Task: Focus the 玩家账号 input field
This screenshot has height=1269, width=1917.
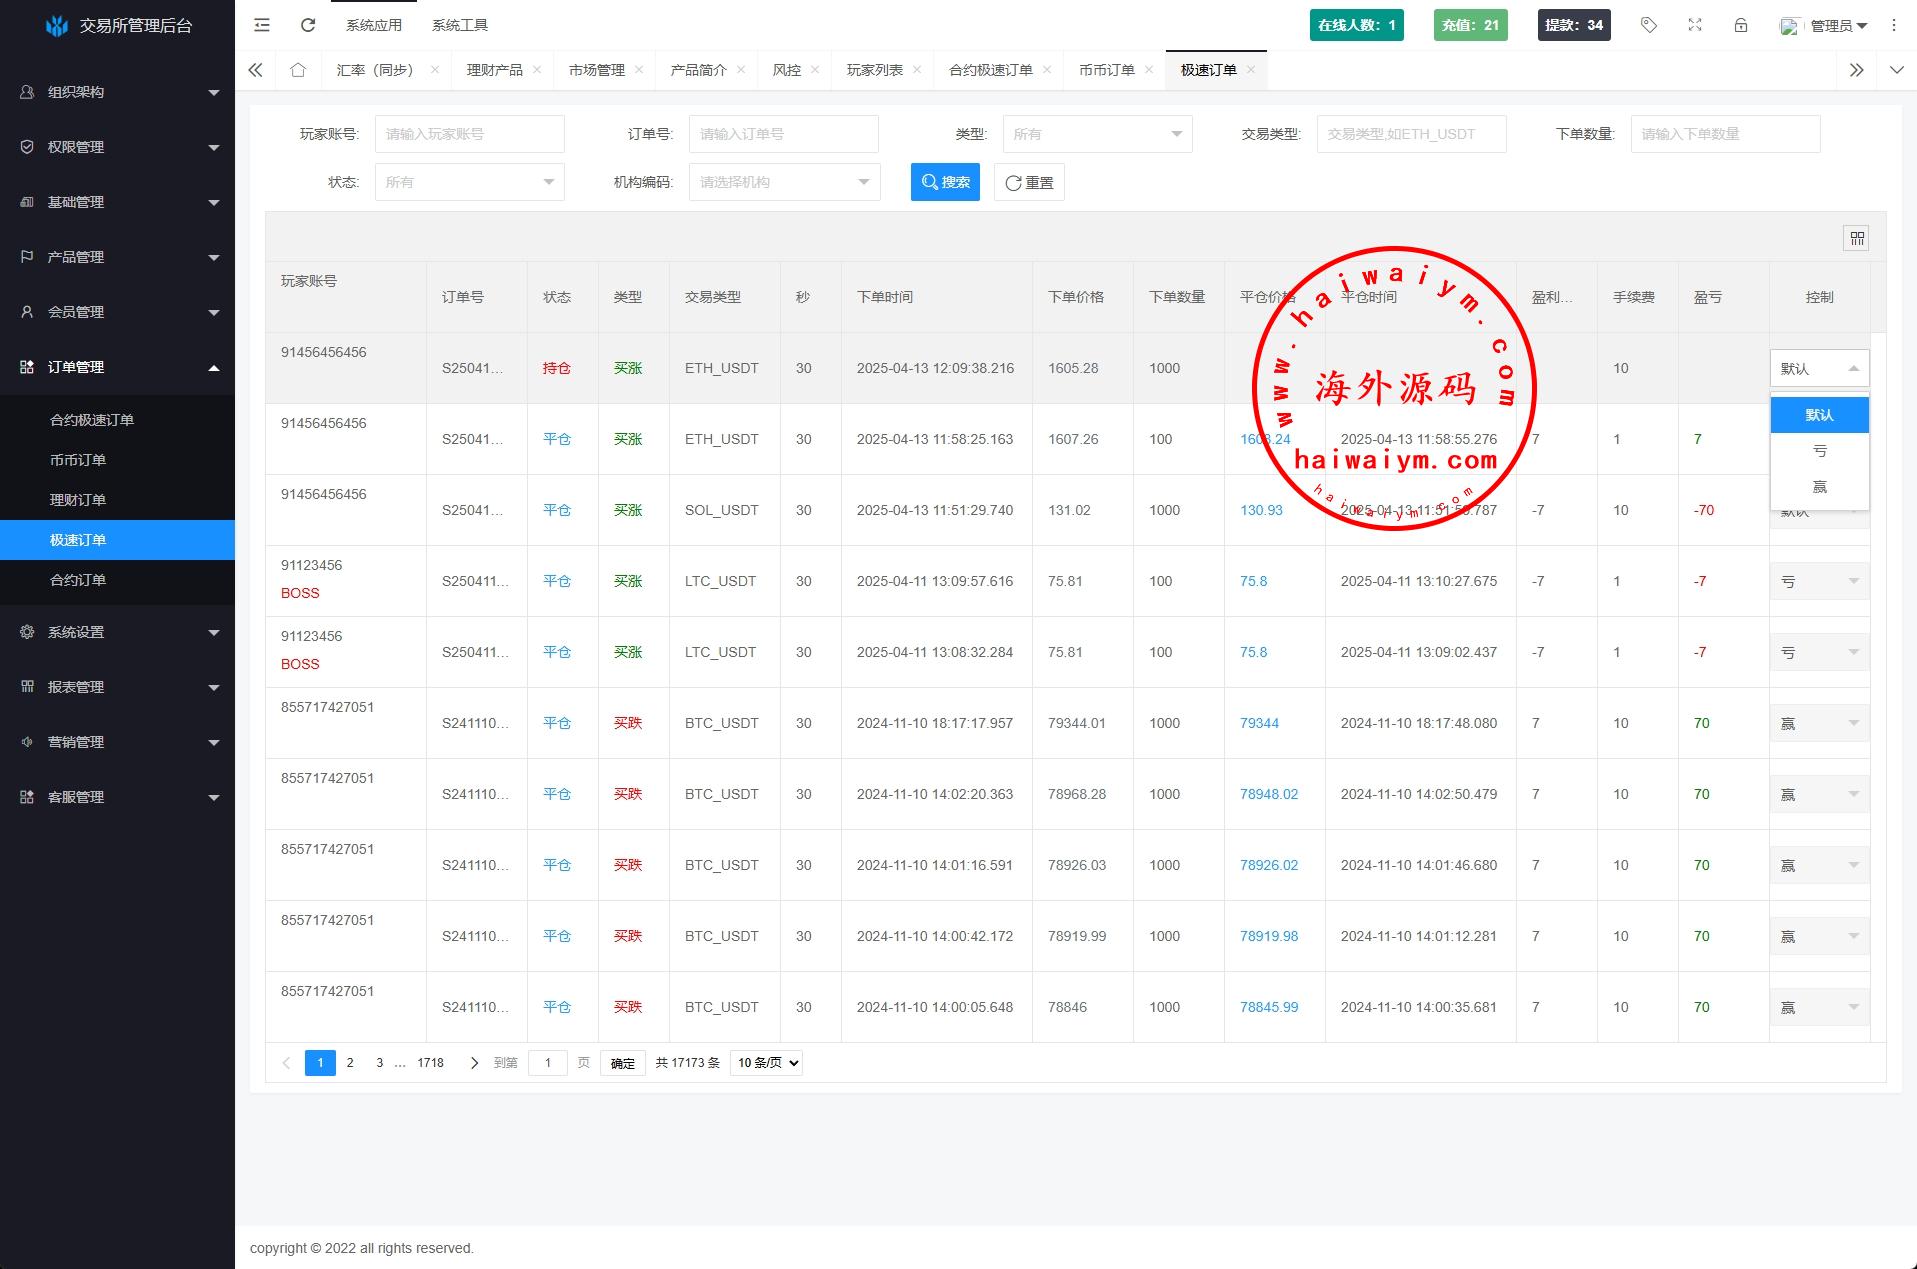Action: coord(469,134)
